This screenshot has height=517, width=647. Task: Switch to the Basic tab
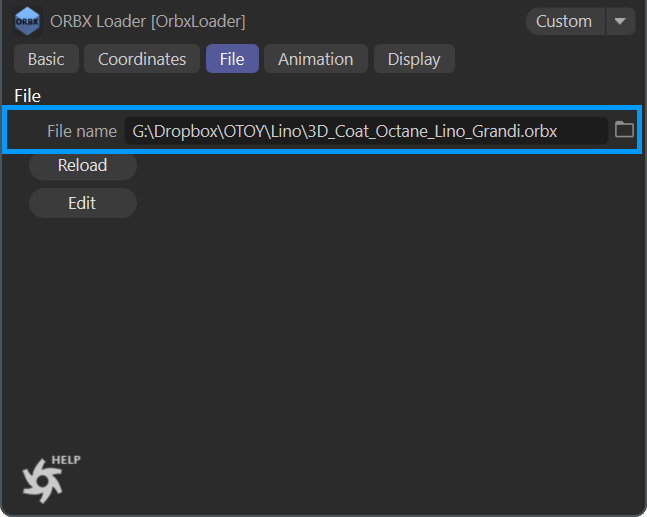tap(46, 59)
